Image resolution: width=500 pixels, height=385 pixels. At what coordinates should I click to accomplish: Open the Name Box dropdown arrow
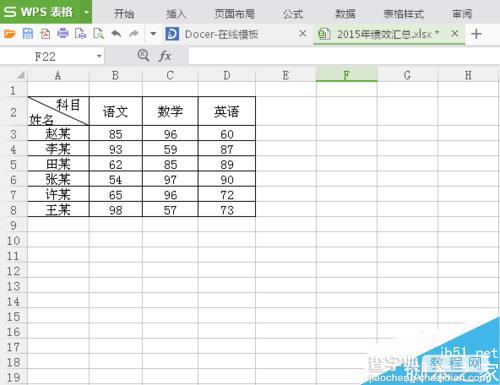[x=99, y=56]
